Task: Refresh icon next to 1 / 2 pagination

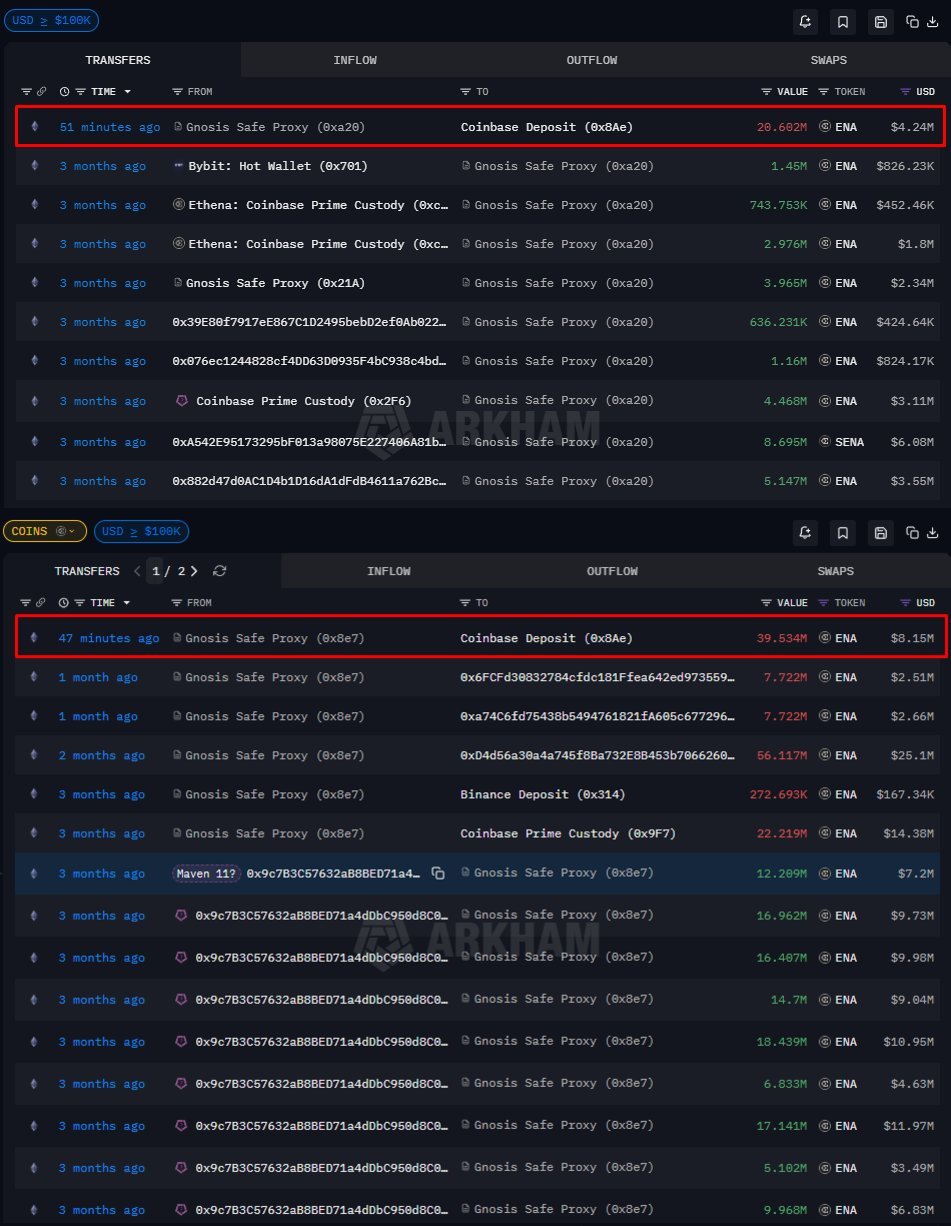Action: tap(220, 571)
